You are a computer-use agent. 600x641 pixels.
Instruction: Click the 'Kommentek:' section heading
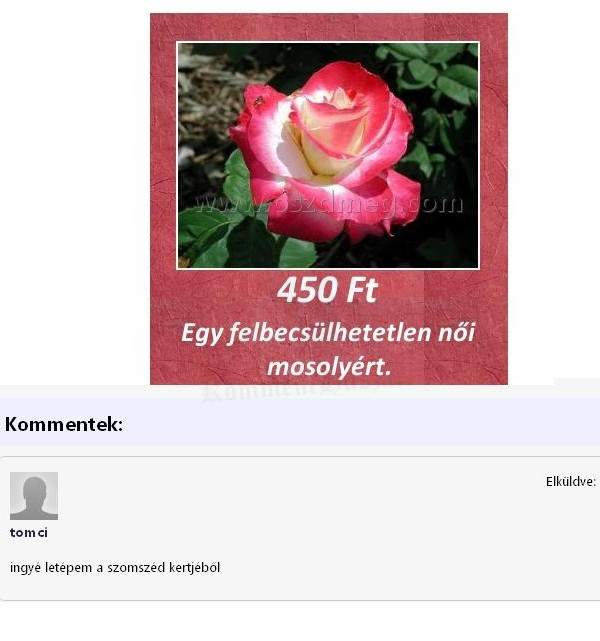click(64, 424)
